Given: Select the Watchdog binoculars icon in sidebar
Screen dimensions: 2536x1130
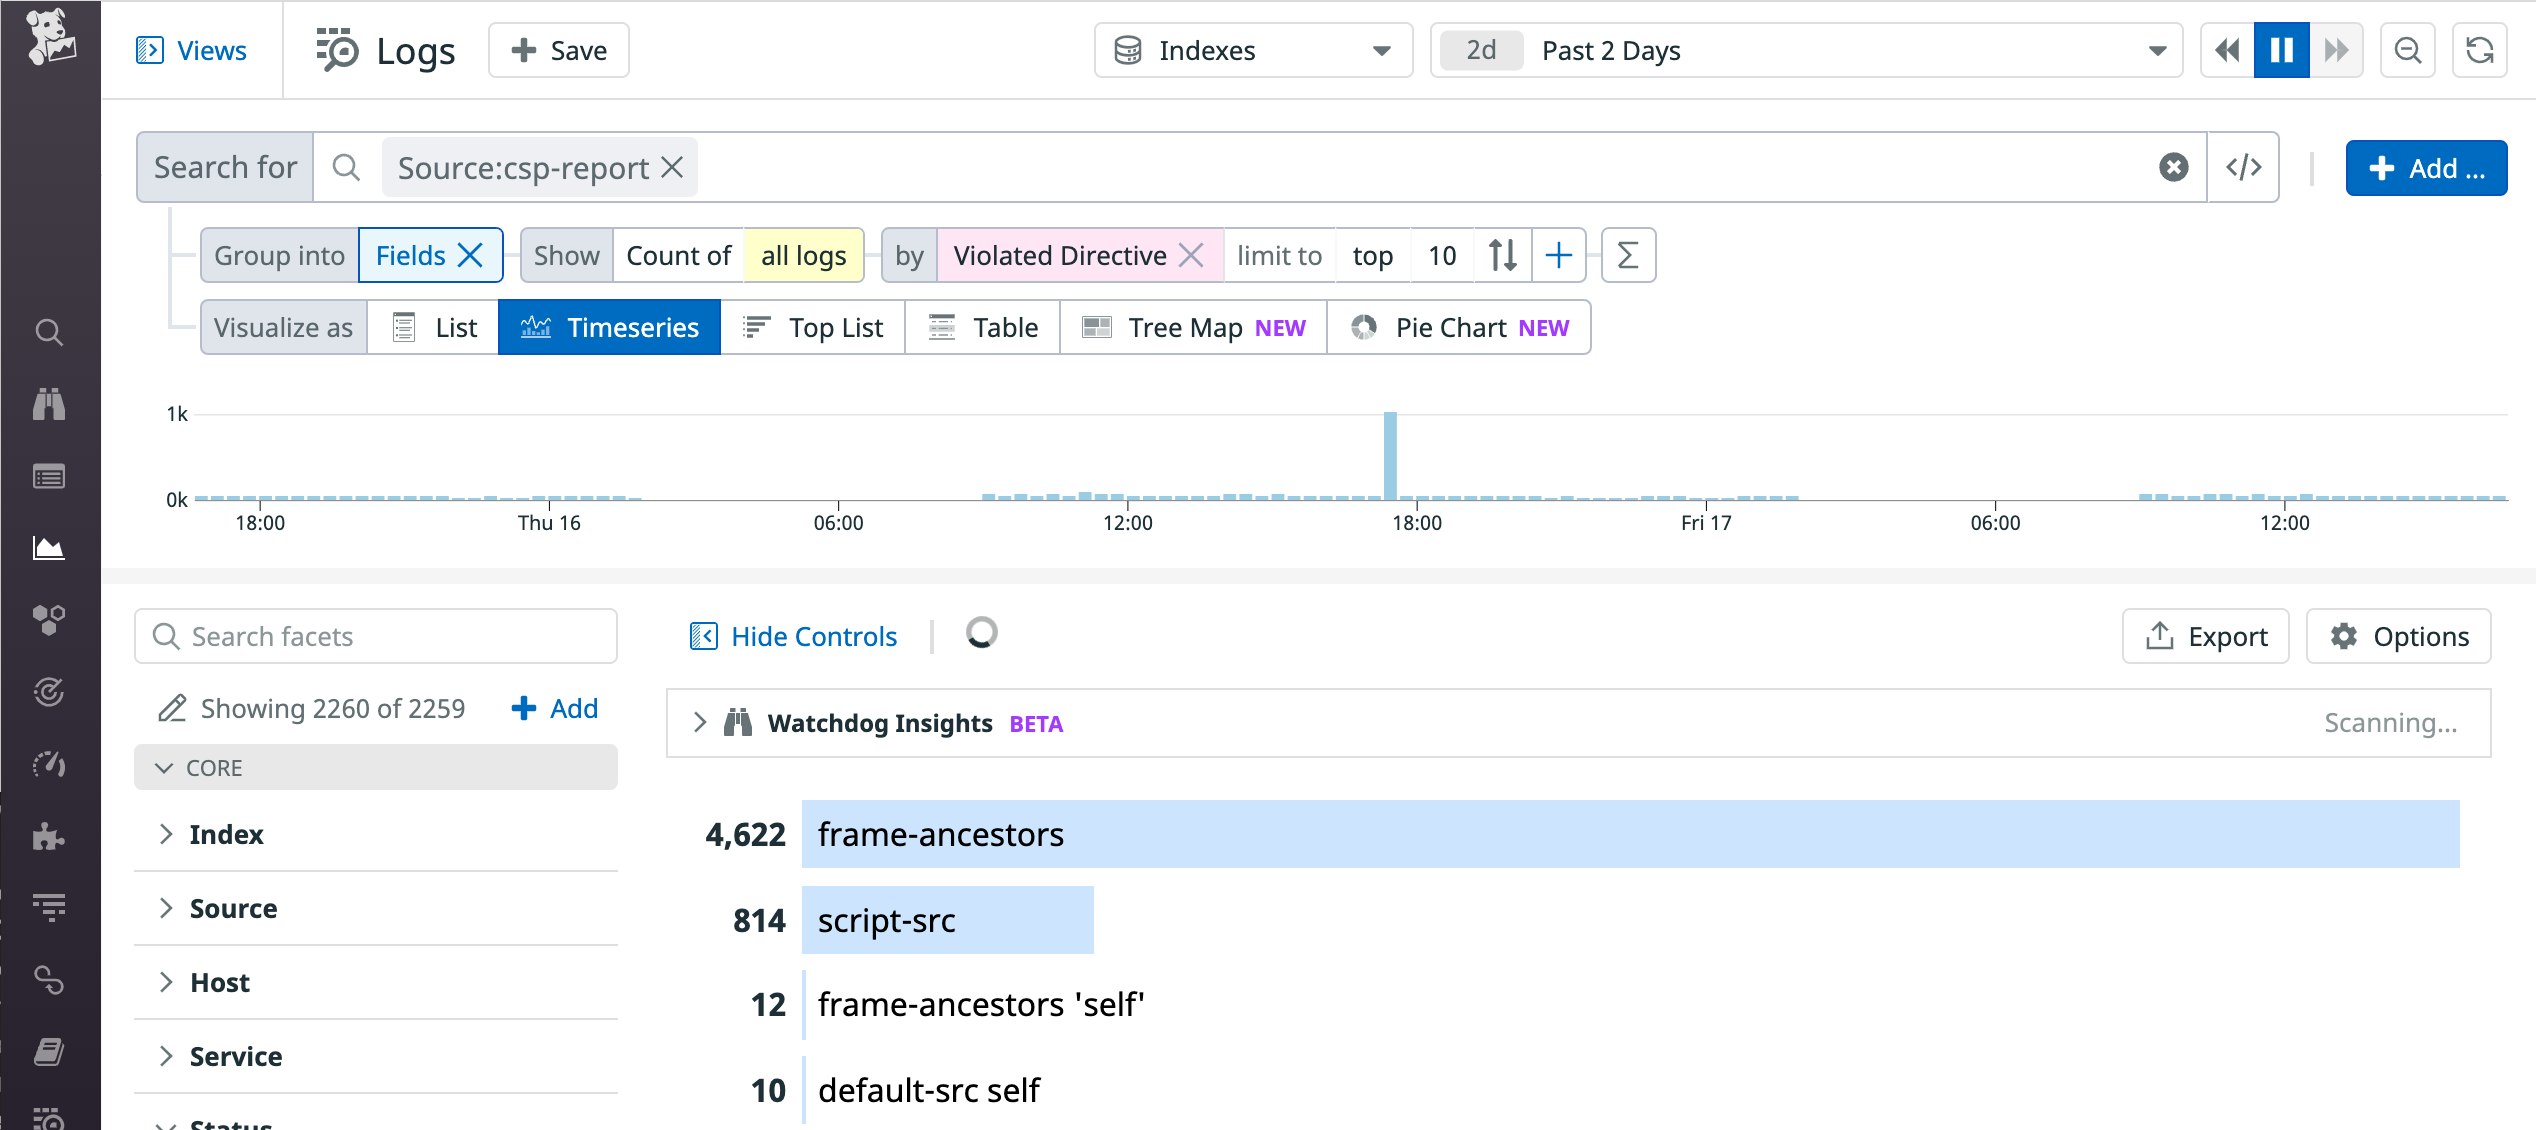Looking at the screenshot, I should coord(49,404).
